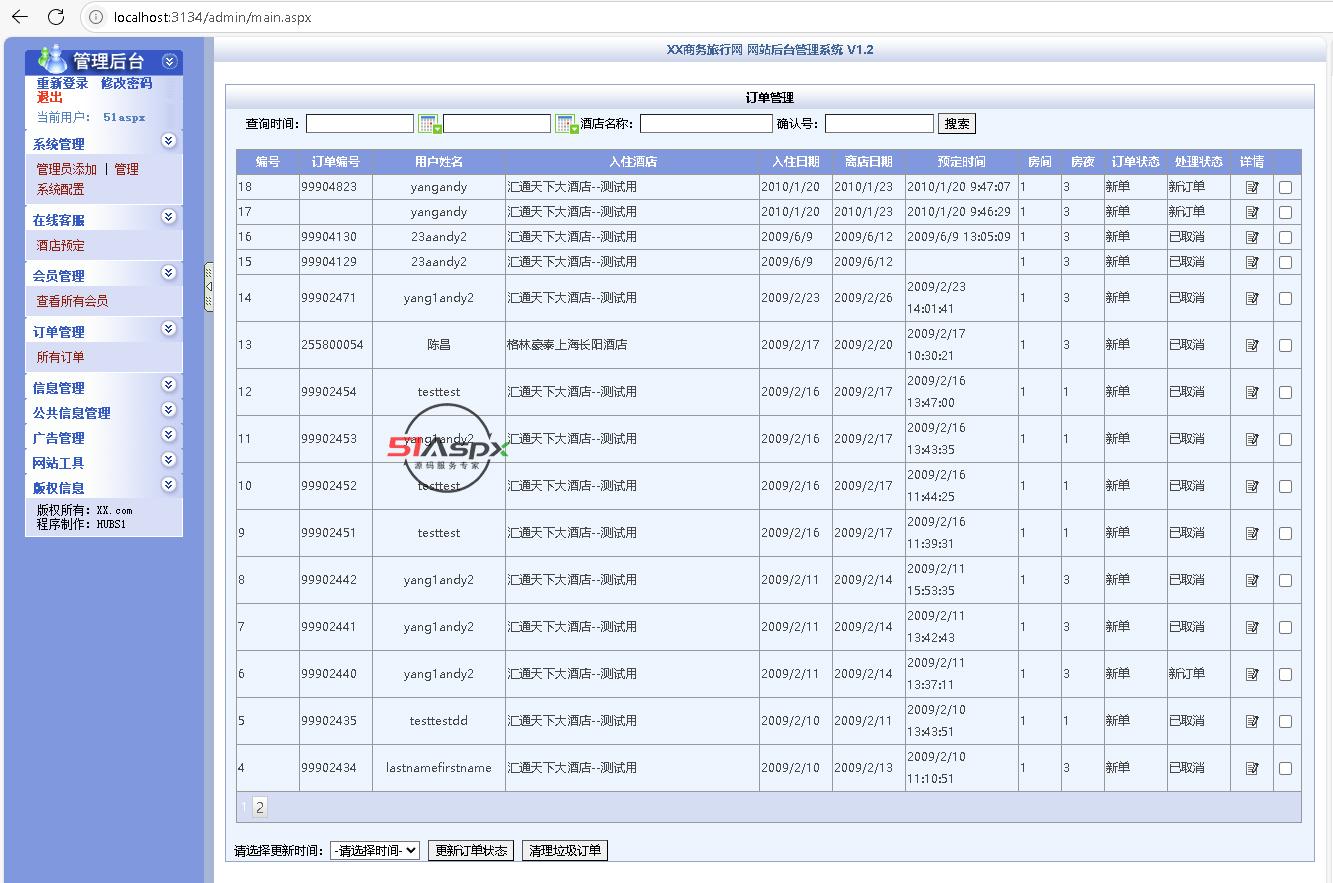This screenshot has width=1333, height=883.
Task: Open details icon for order 99904823
Action: coord(1252,187)
